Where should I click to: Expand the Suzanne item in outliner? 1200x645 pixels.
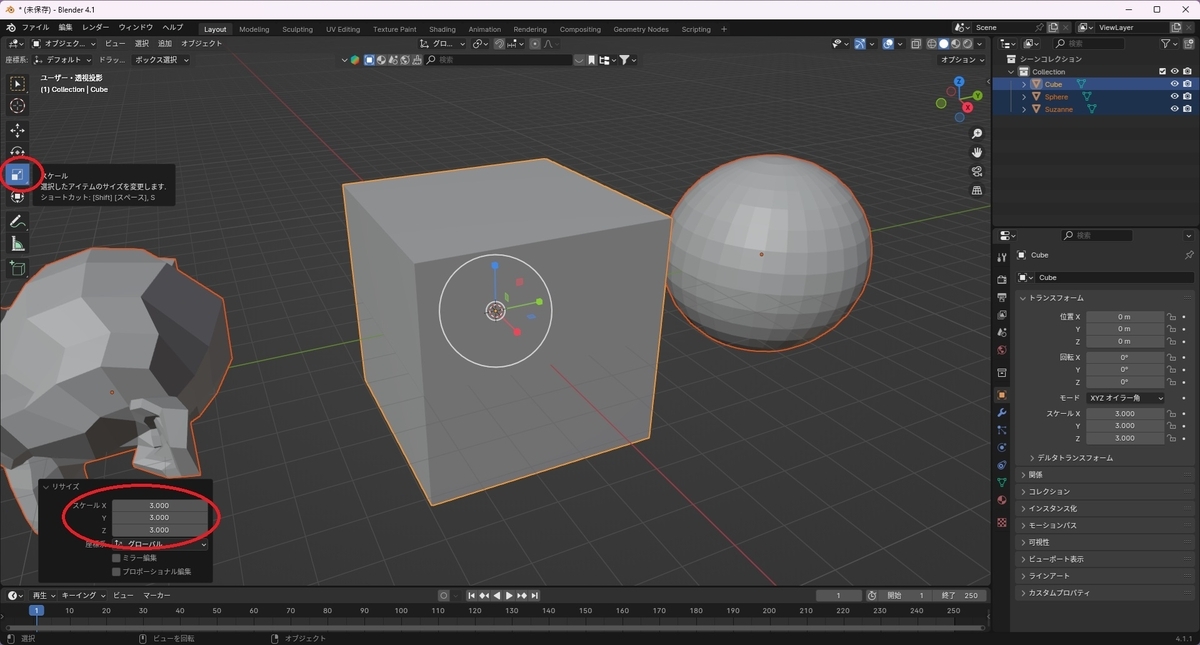1024,109
